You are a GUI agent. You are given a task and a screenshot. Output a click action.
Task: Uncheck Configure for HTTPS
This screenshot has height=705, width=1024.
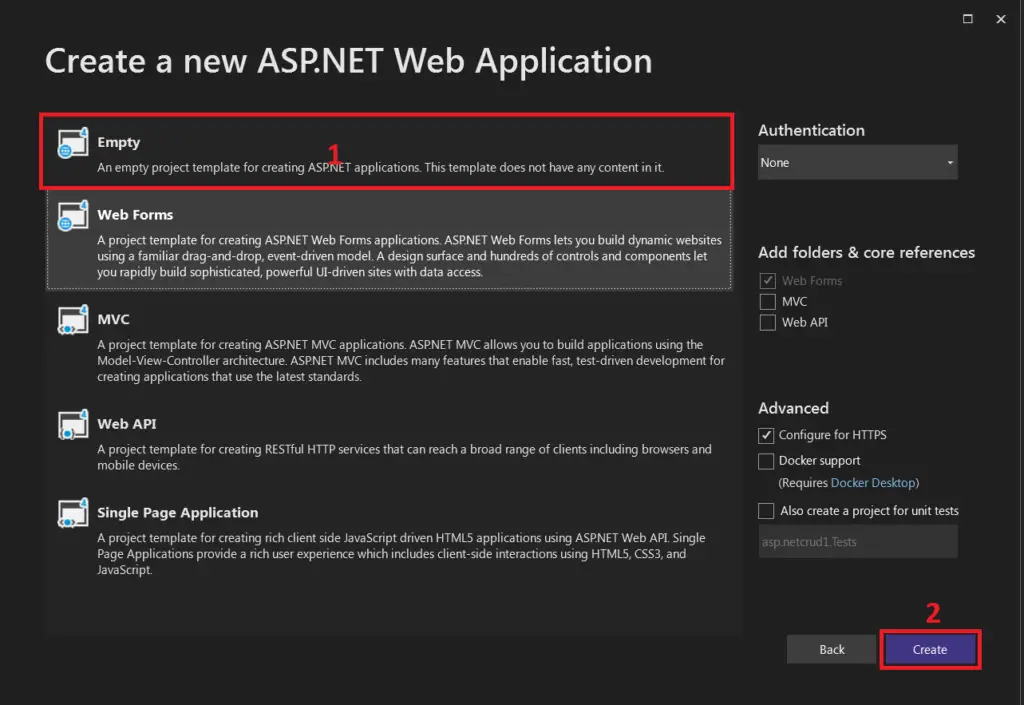pos(766,435)
